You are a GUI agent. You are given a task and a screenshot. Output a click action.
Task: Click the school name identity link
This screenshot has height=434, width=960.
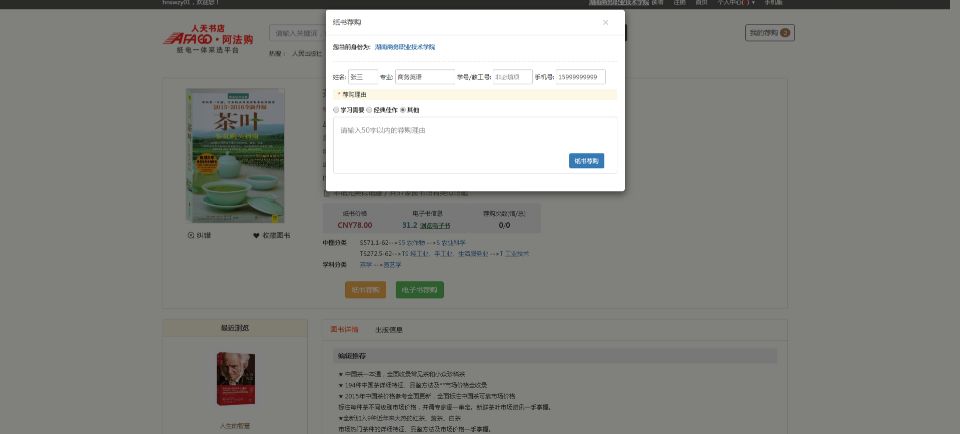point(405,47)
